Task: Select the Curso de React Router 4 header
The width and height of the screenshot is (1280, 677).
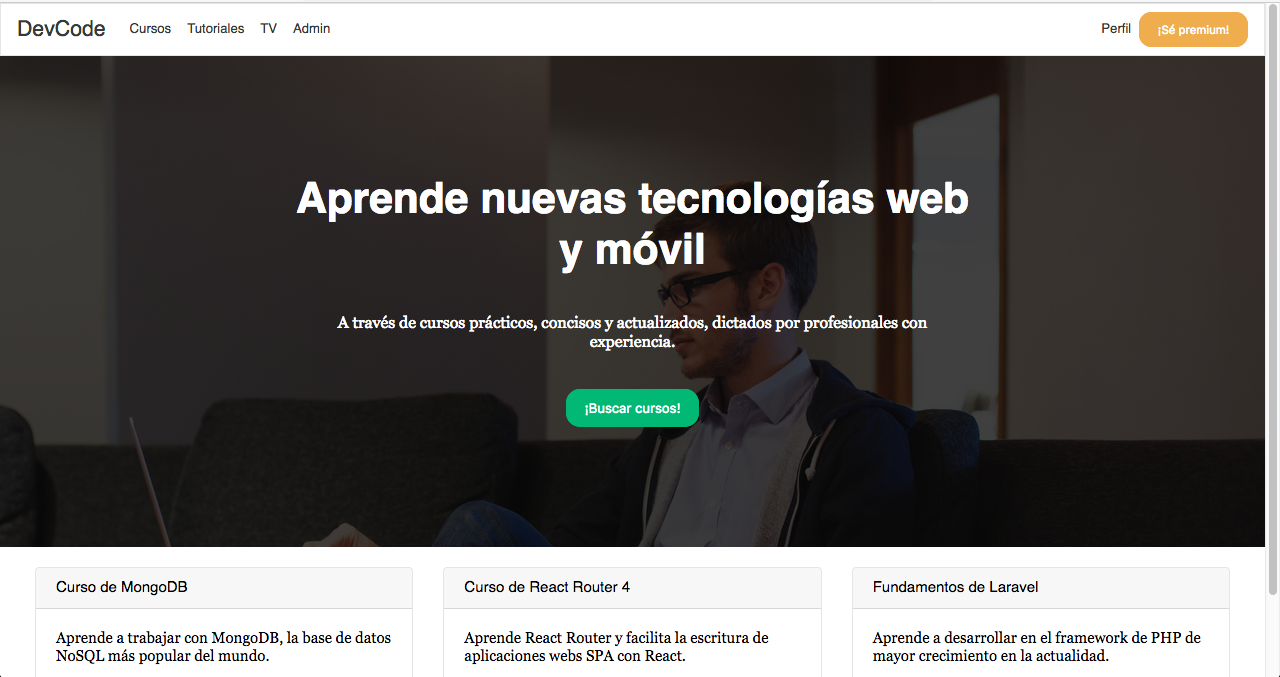Action: (x=632, y=588)
